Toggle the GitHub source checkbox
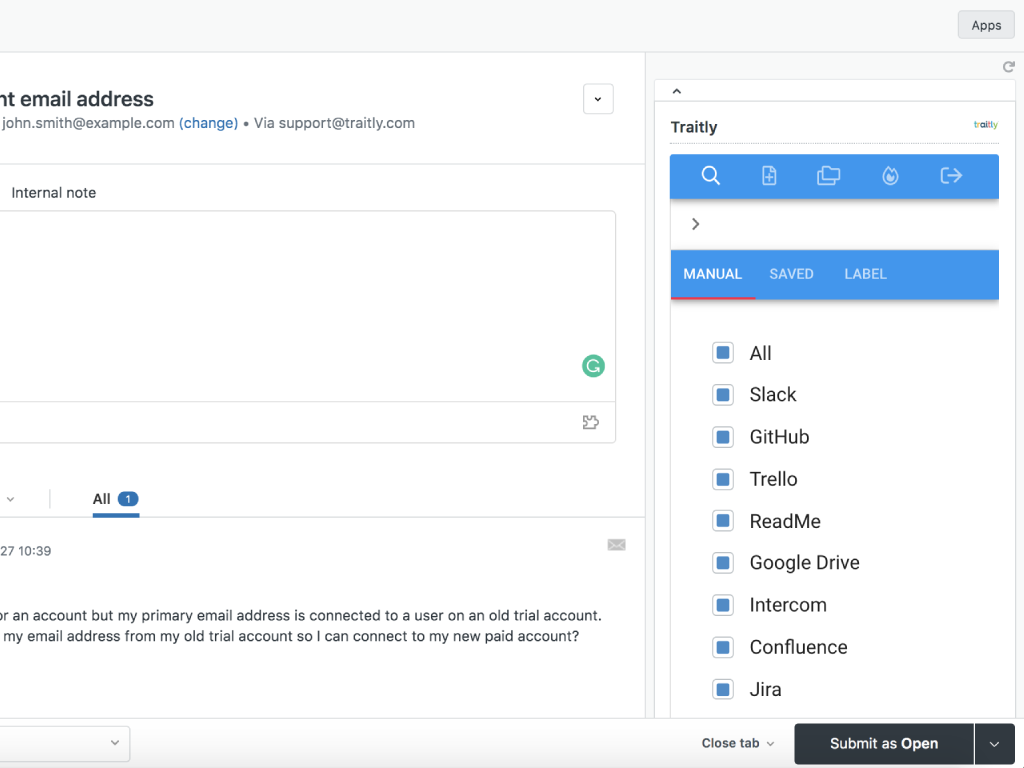1024x768 pixels. (723, 437)
